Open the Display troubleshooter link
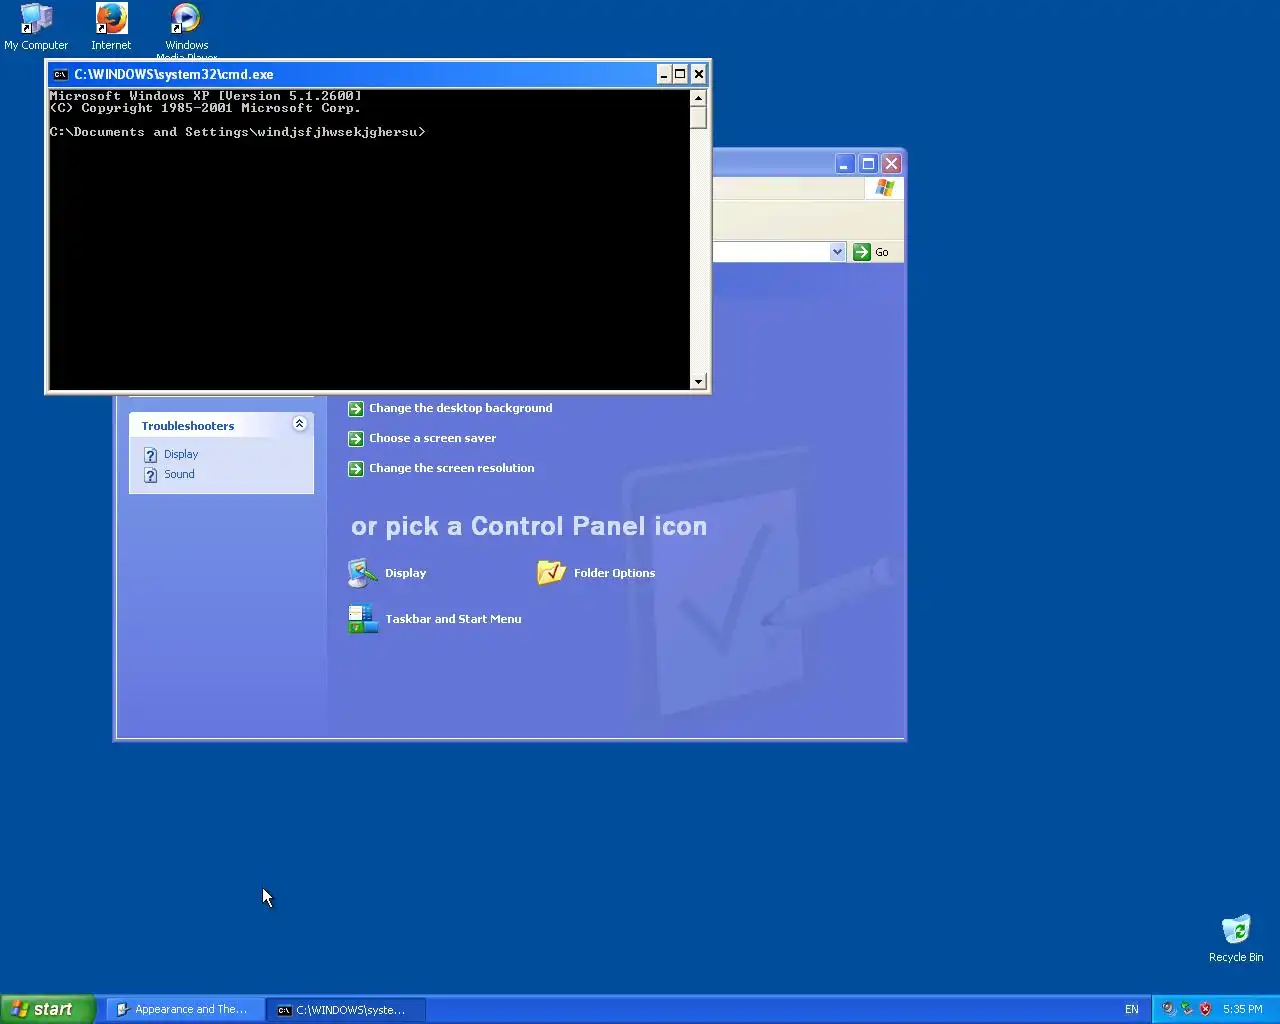Viewport: 1280px width, 1024px height. coord(181,454)
